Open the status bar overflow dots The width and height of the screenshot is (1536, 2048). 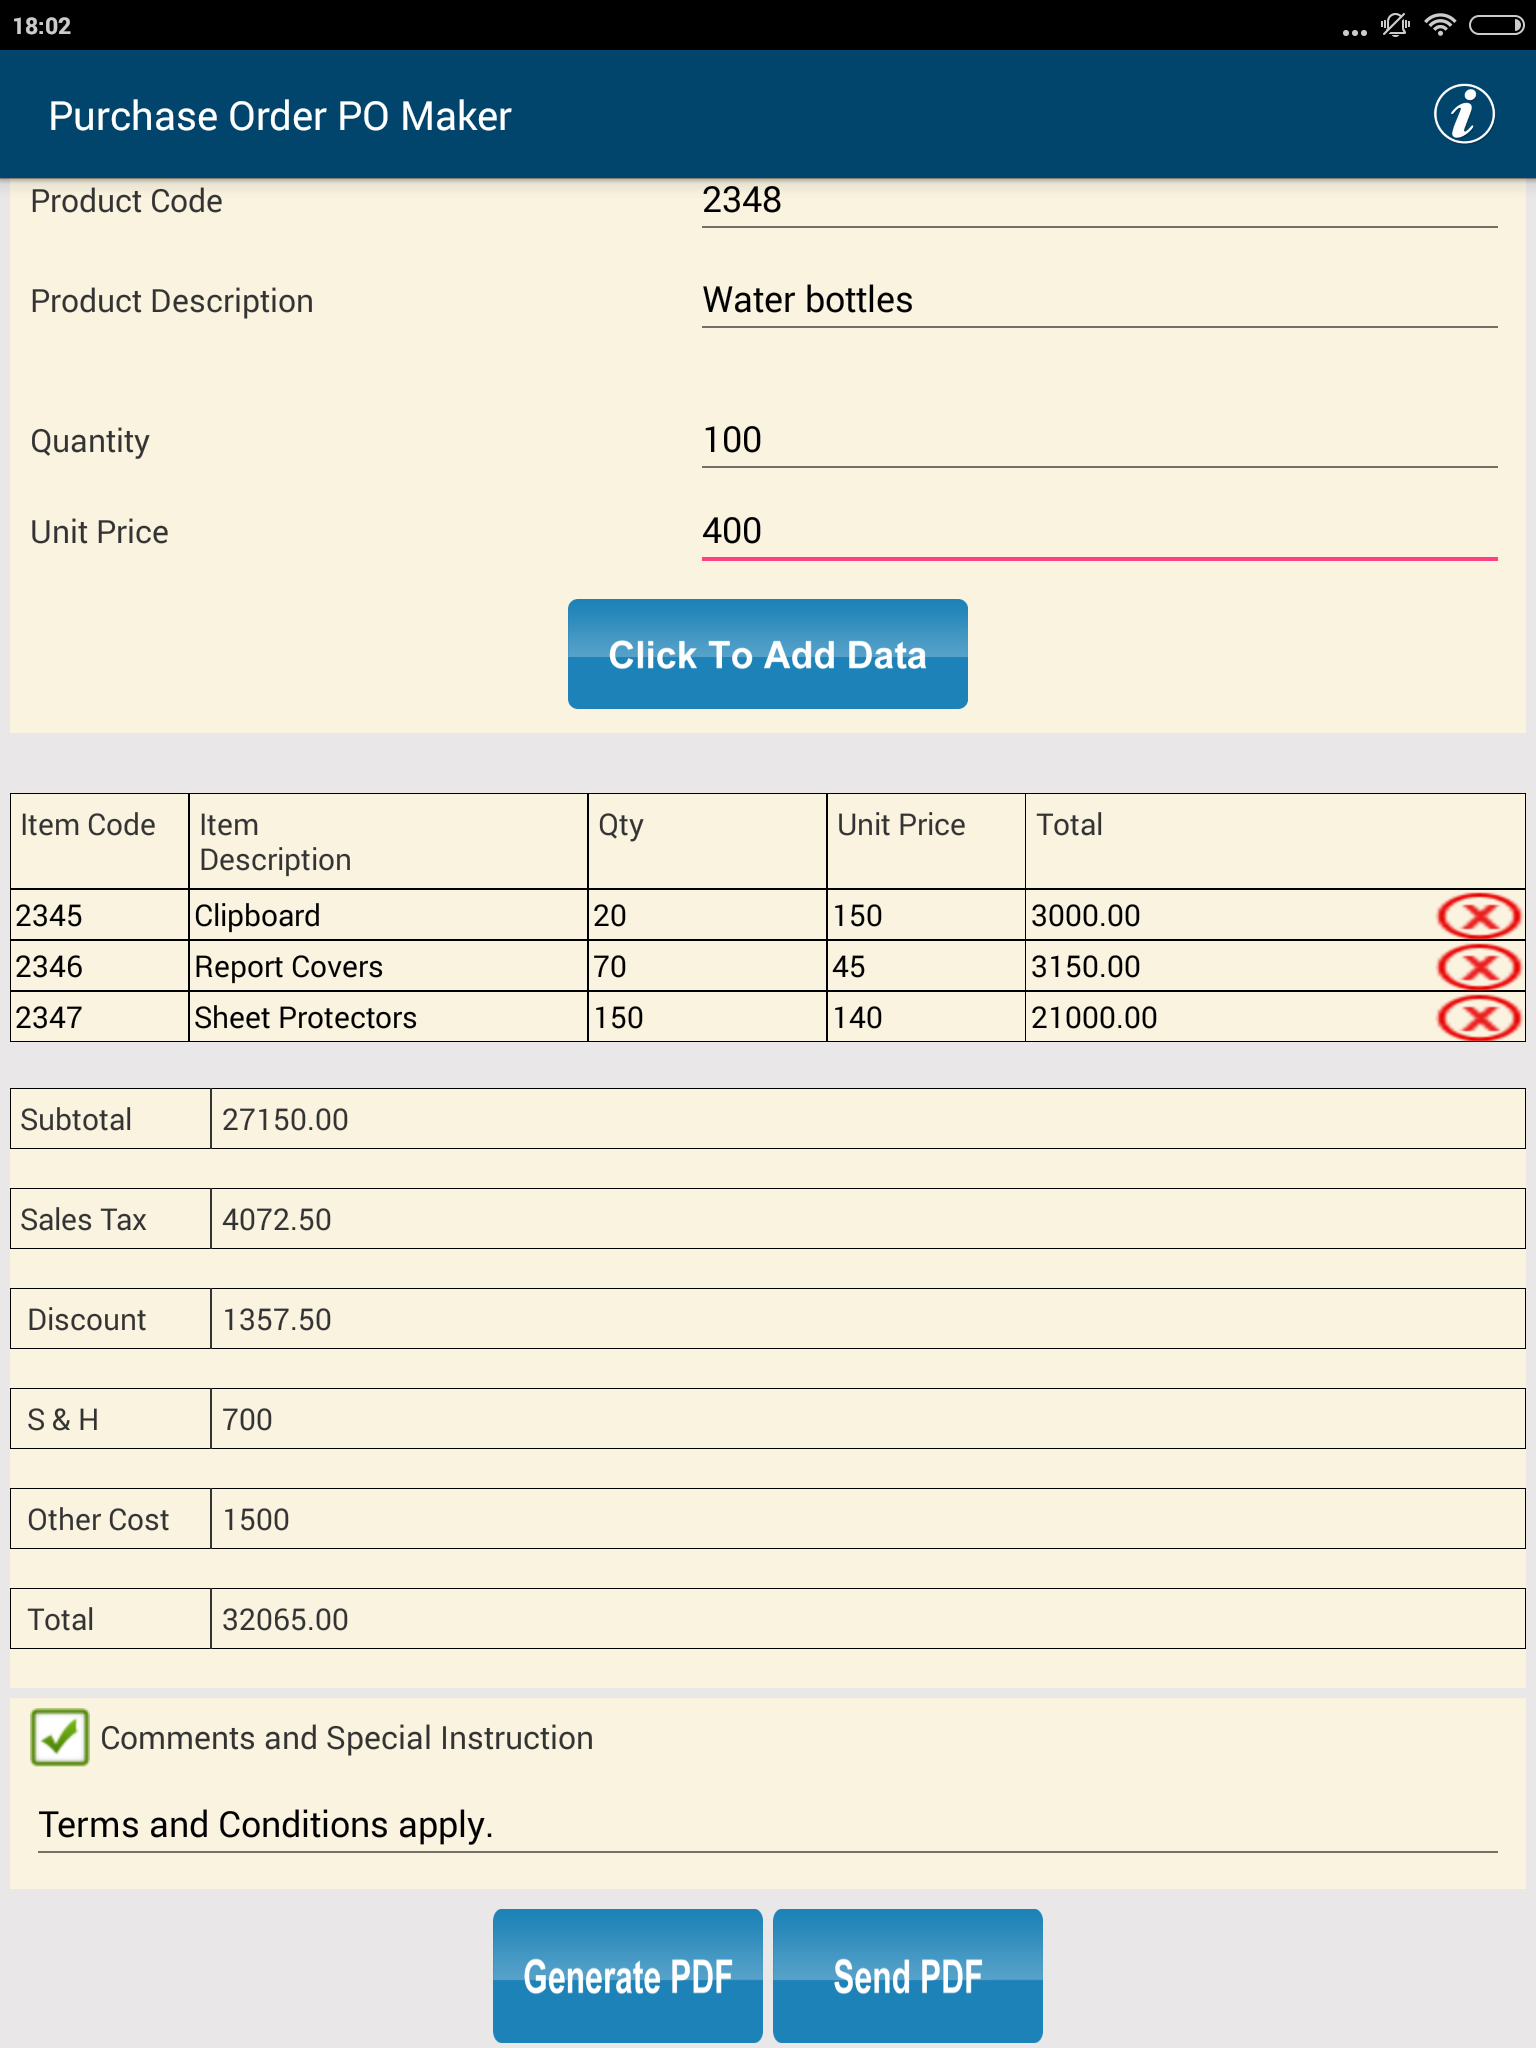pyautogui.click(x=1354, y=32)
